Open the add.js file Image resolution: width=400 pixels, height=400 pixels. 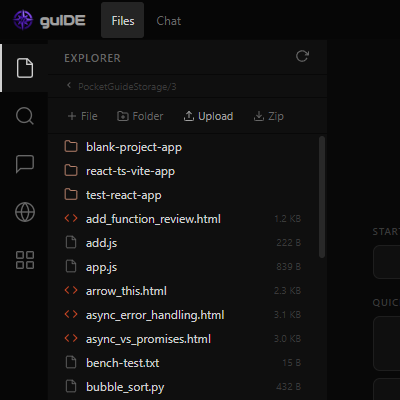coord(101,243)
